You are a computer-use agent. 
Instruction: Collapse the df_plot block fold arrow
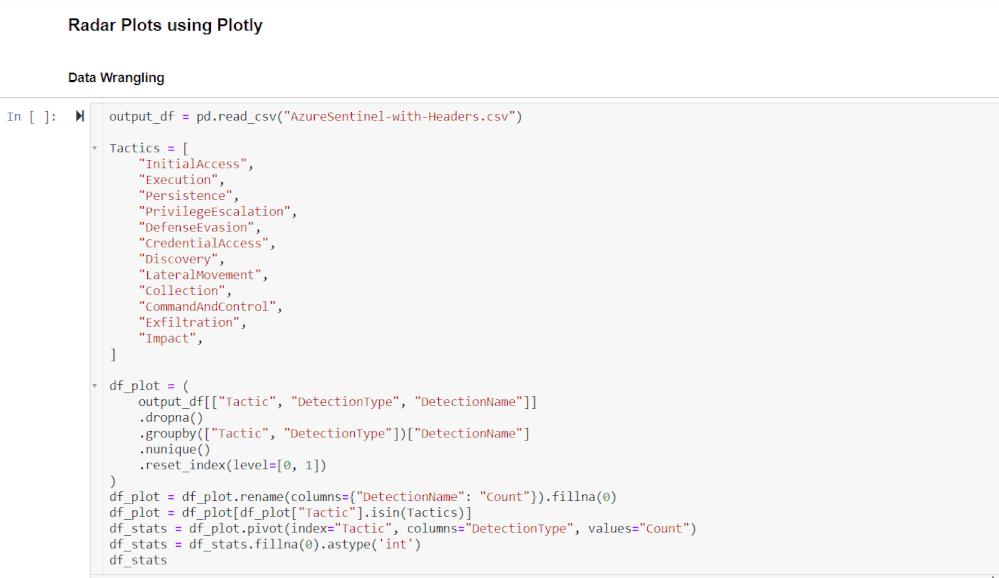click(x=94, y=386)
